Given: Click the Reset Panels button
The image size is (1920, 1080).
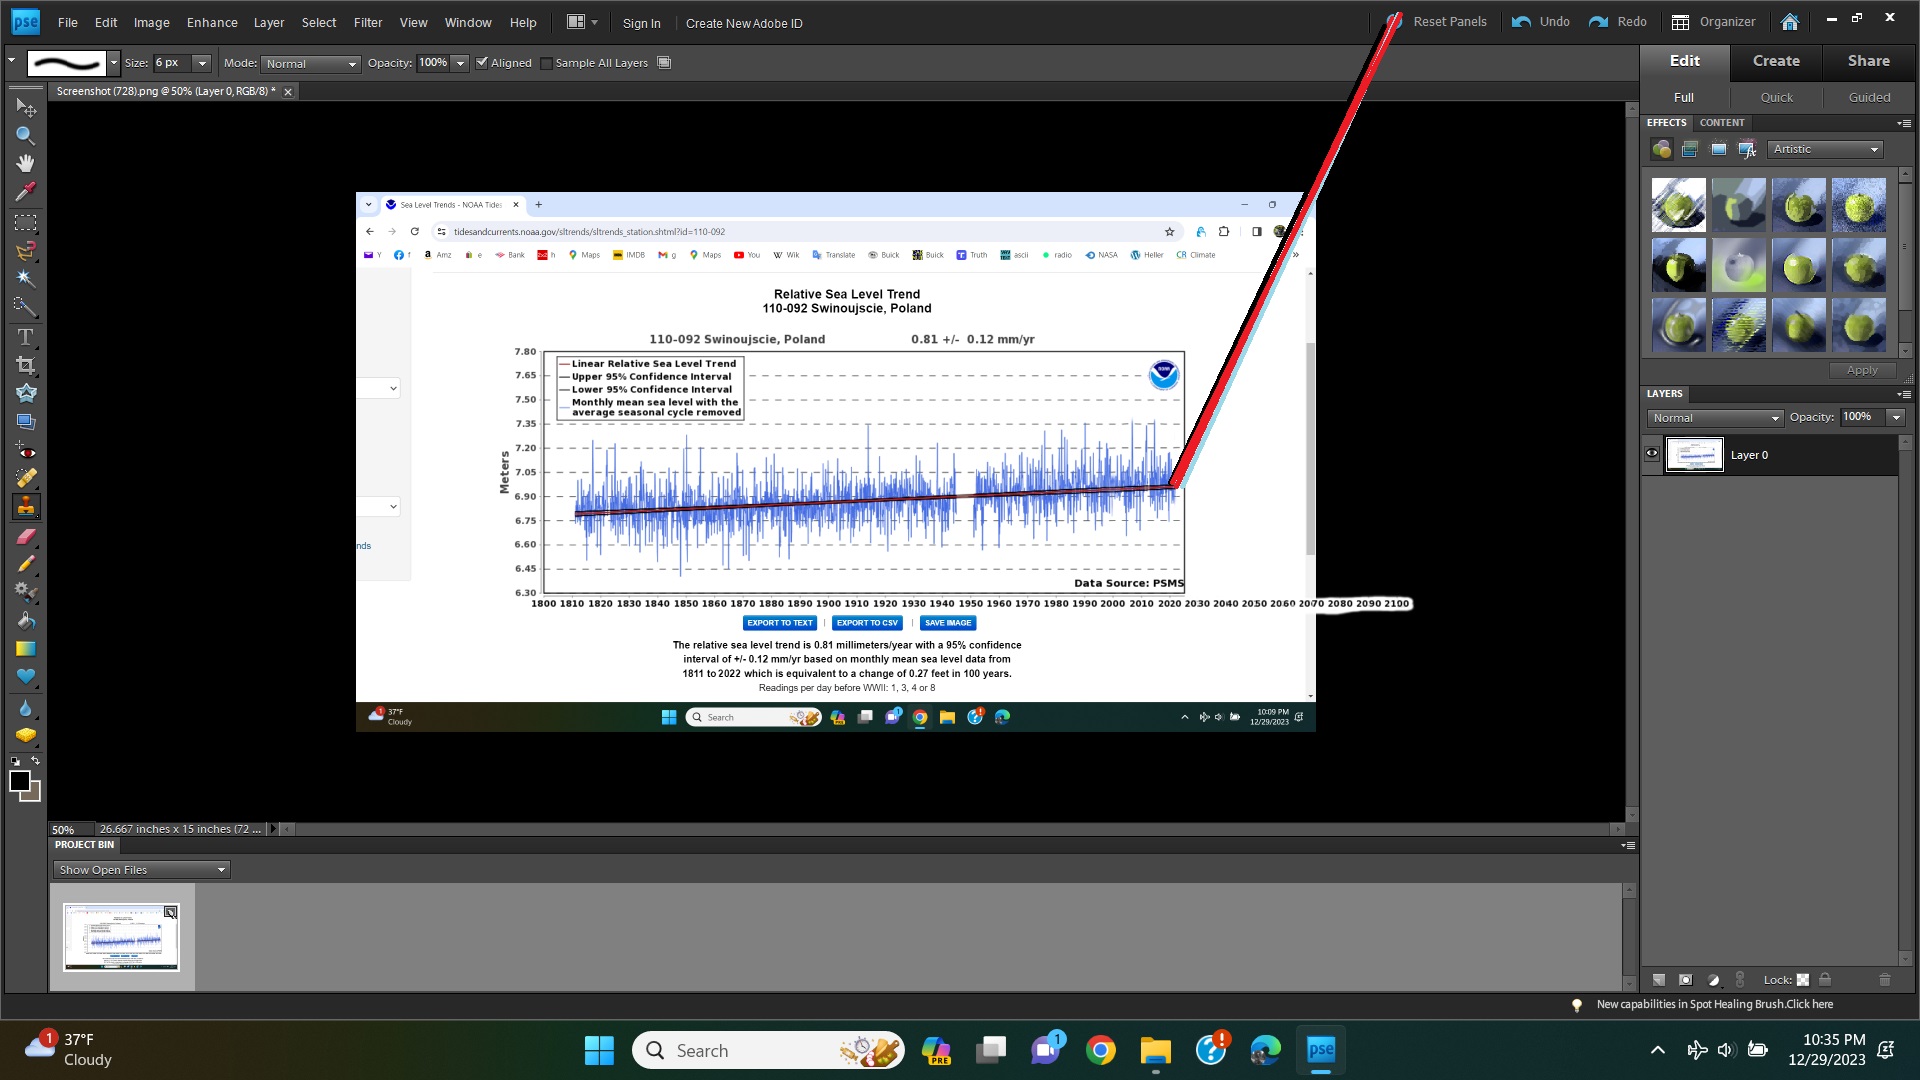Looking at the screenshot, I should coord(1449,22).
